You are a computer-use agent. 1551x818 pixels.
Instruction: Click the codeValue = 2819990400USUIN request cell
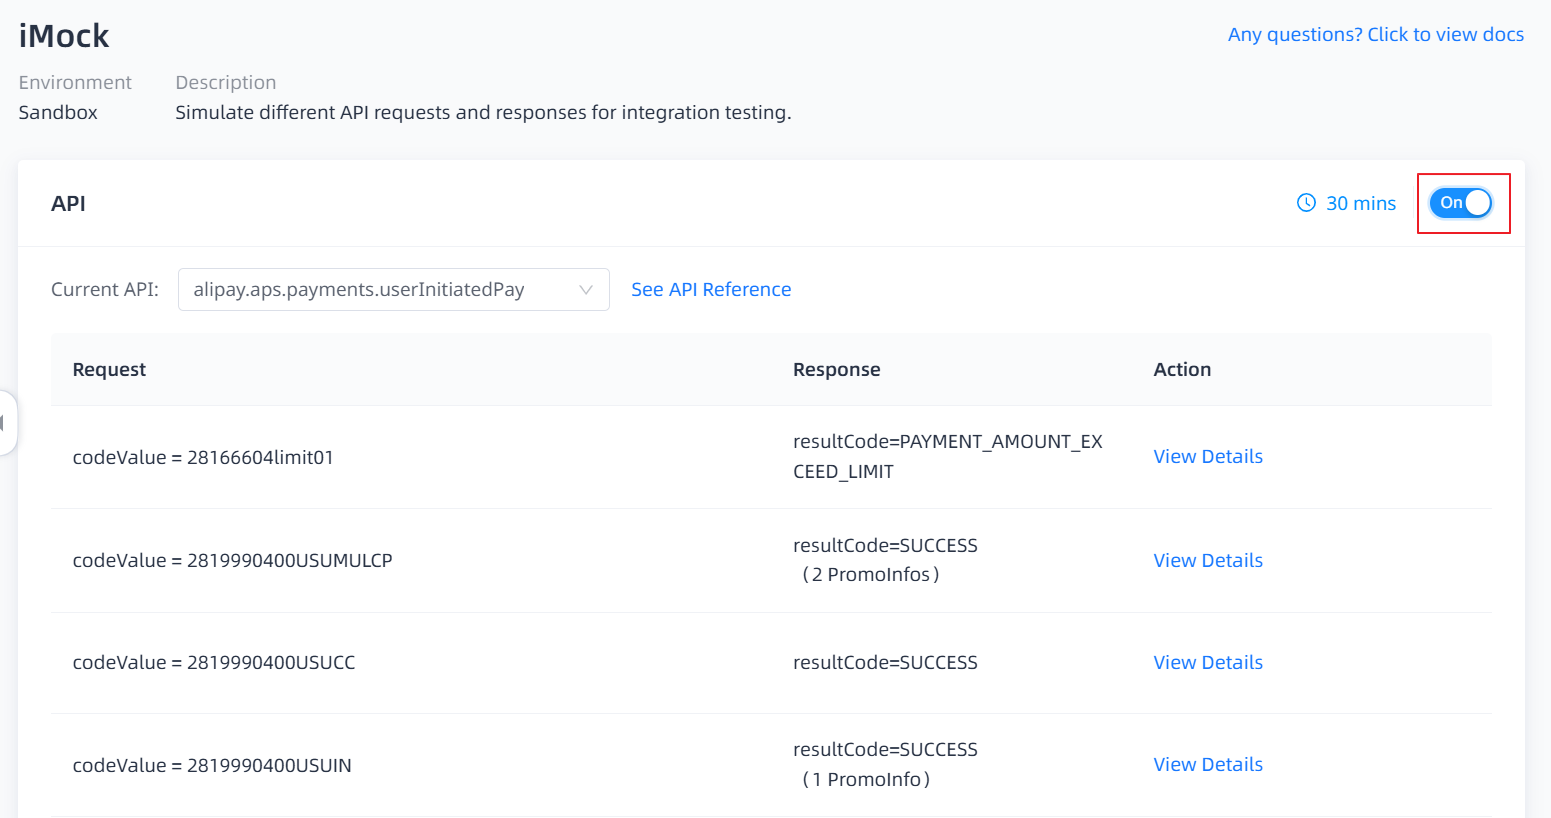212,766
